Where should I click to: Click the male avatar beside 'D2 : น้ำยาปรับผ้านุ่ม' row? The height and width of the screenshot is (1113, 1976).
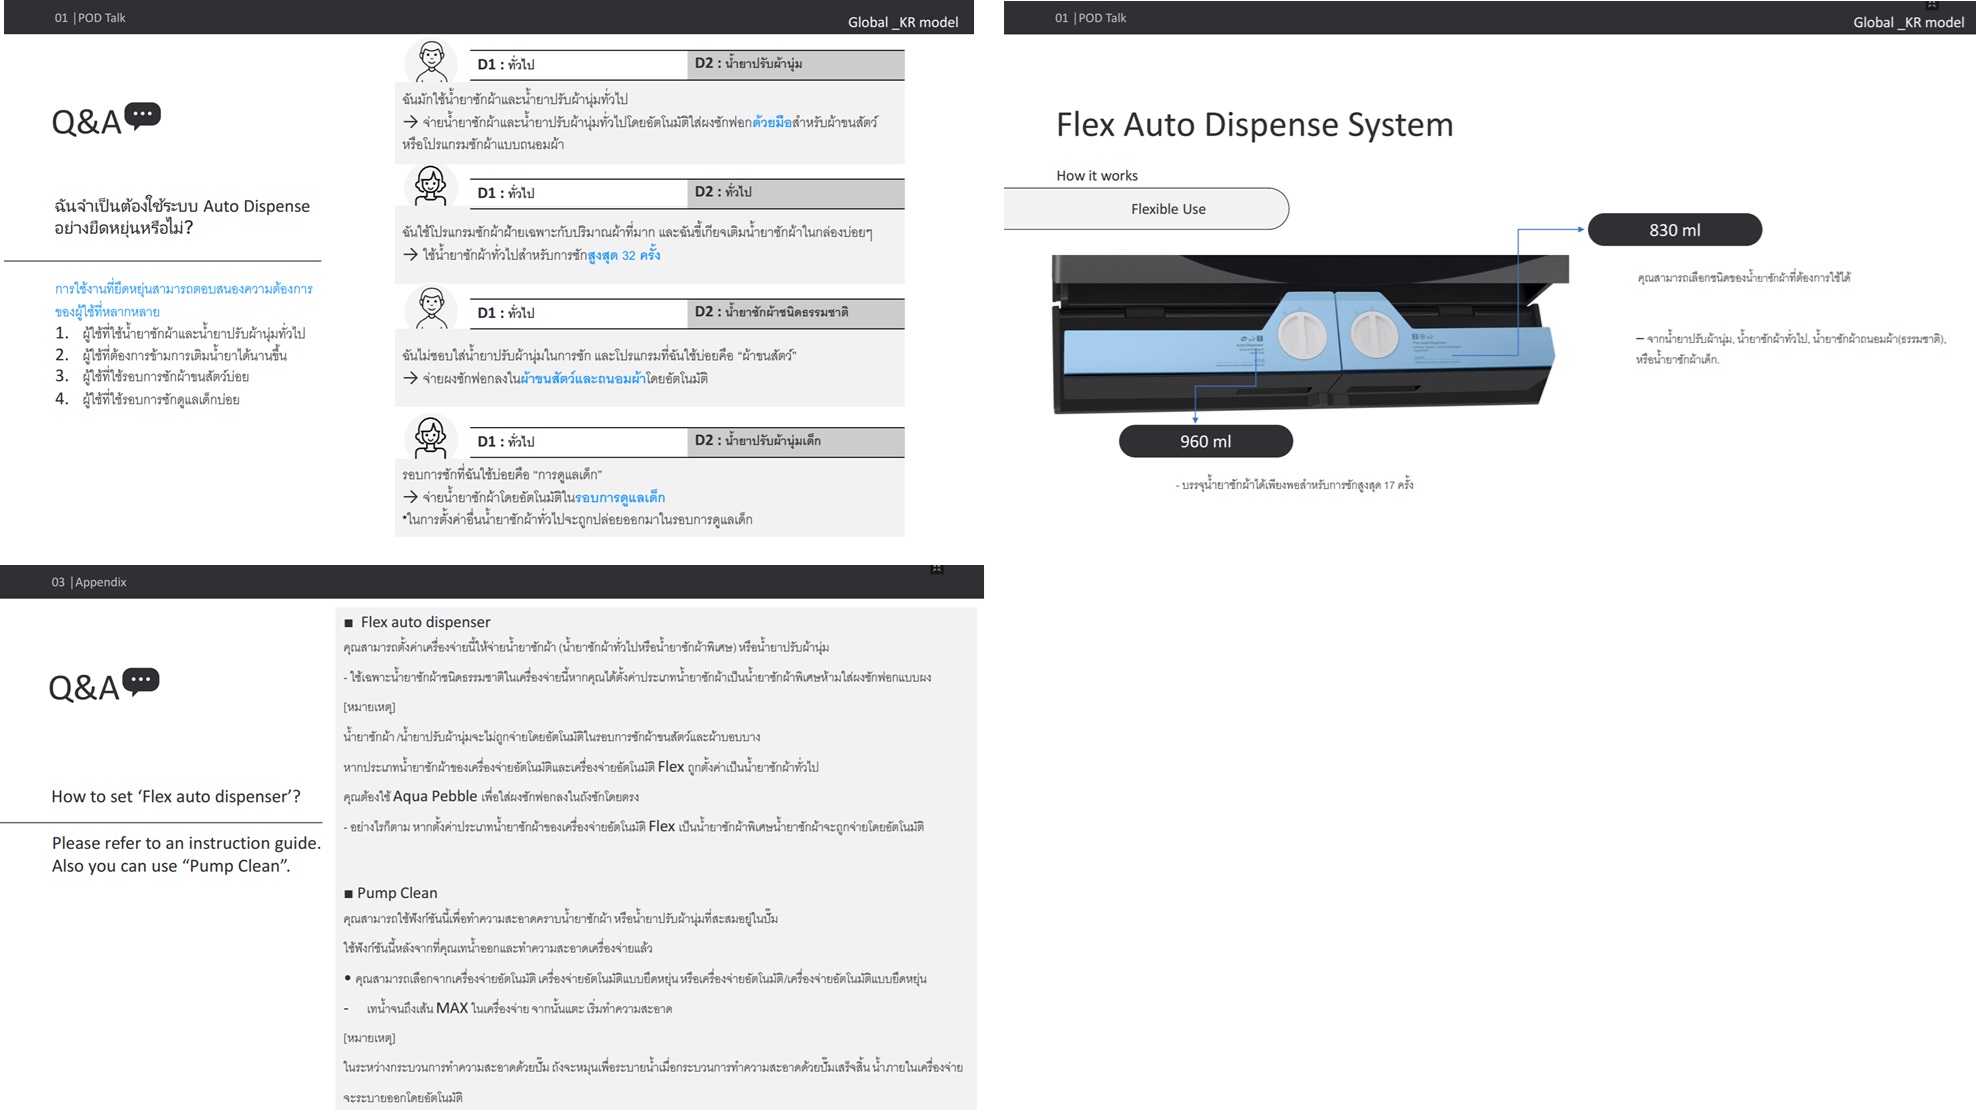coord(431,62)
